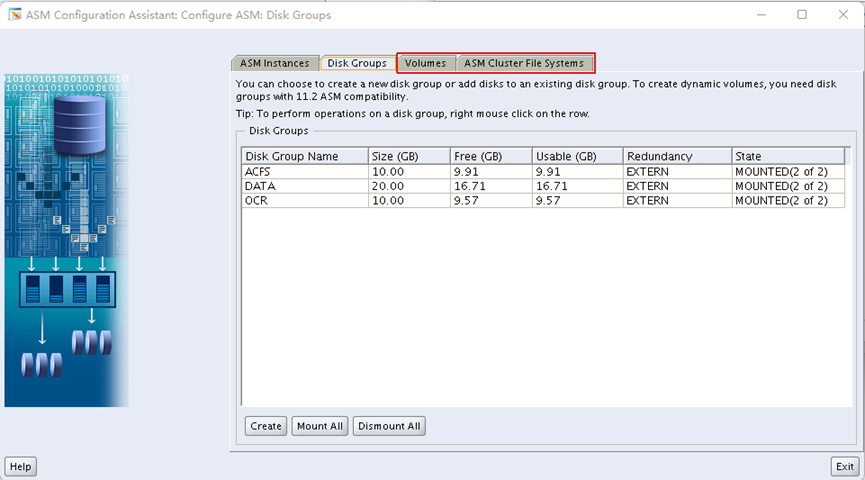
Task: Click usable value 9.91 in ACFS row
Action: 548,172
